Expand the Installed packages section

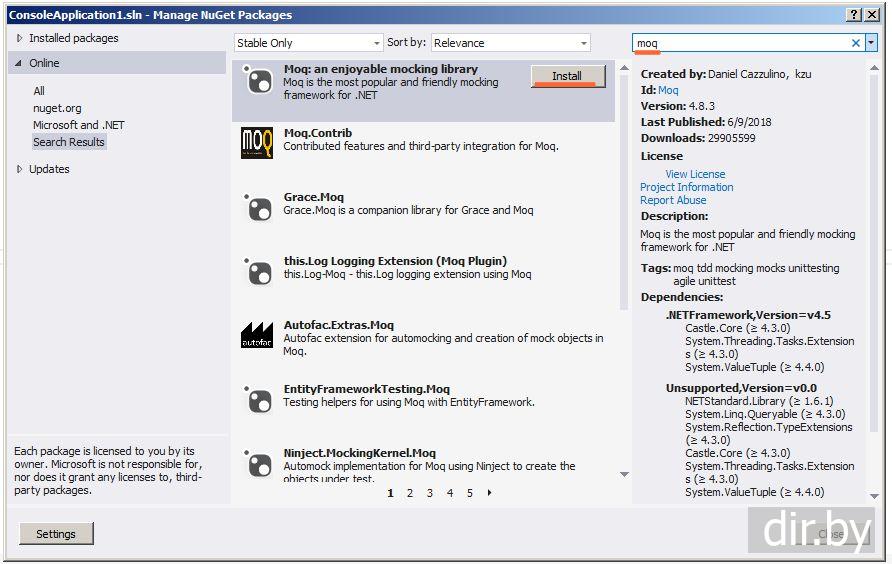pyautogui.click(x=20, y=38)
